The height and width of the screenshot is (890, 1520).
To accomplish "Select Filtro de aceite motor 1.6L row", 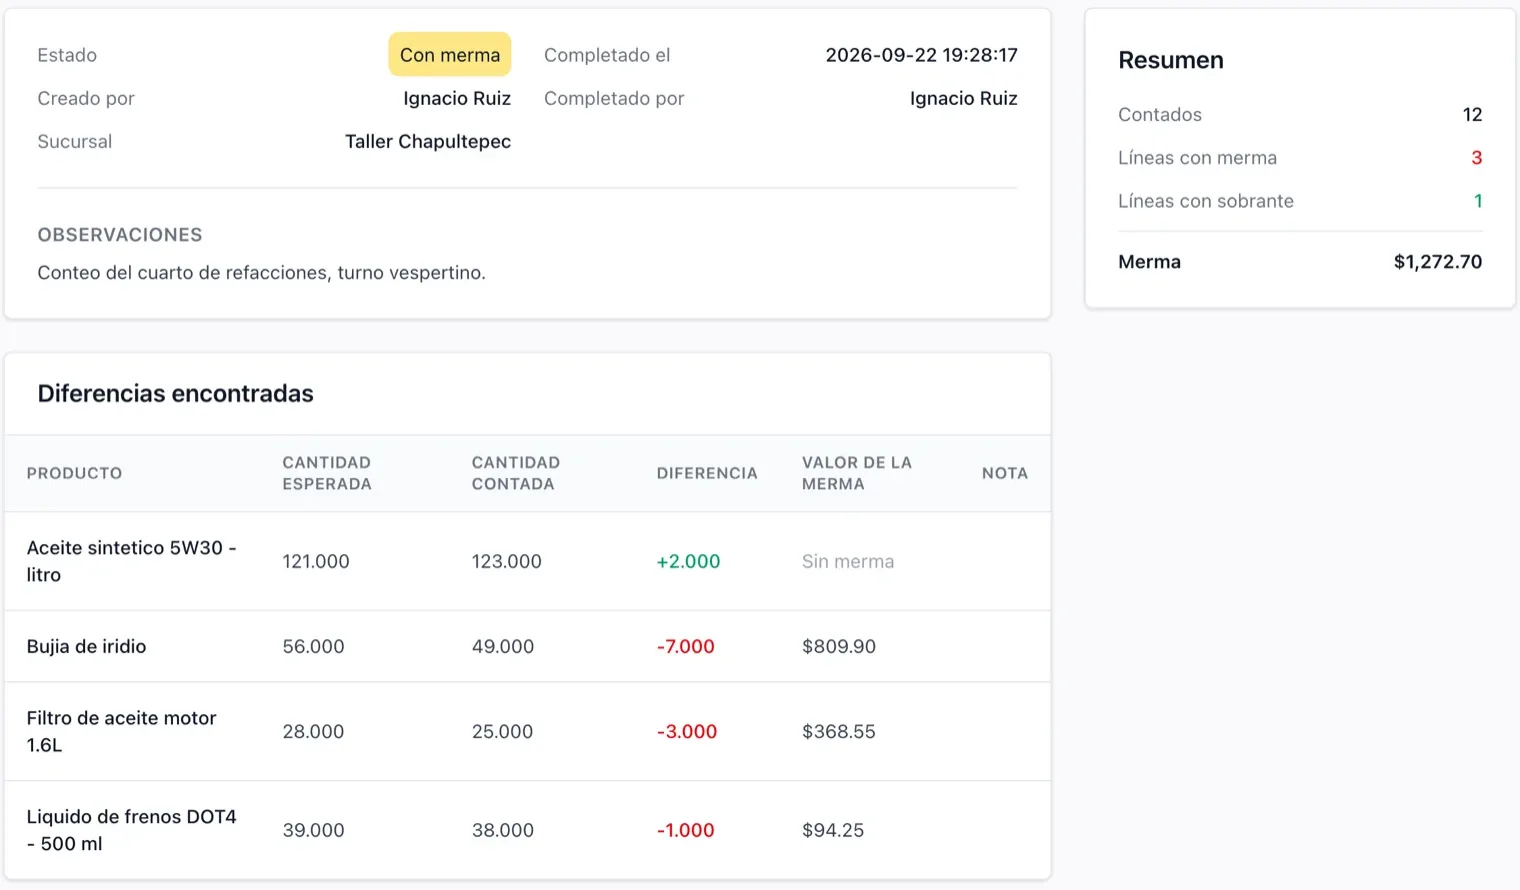I will point(527,731).
